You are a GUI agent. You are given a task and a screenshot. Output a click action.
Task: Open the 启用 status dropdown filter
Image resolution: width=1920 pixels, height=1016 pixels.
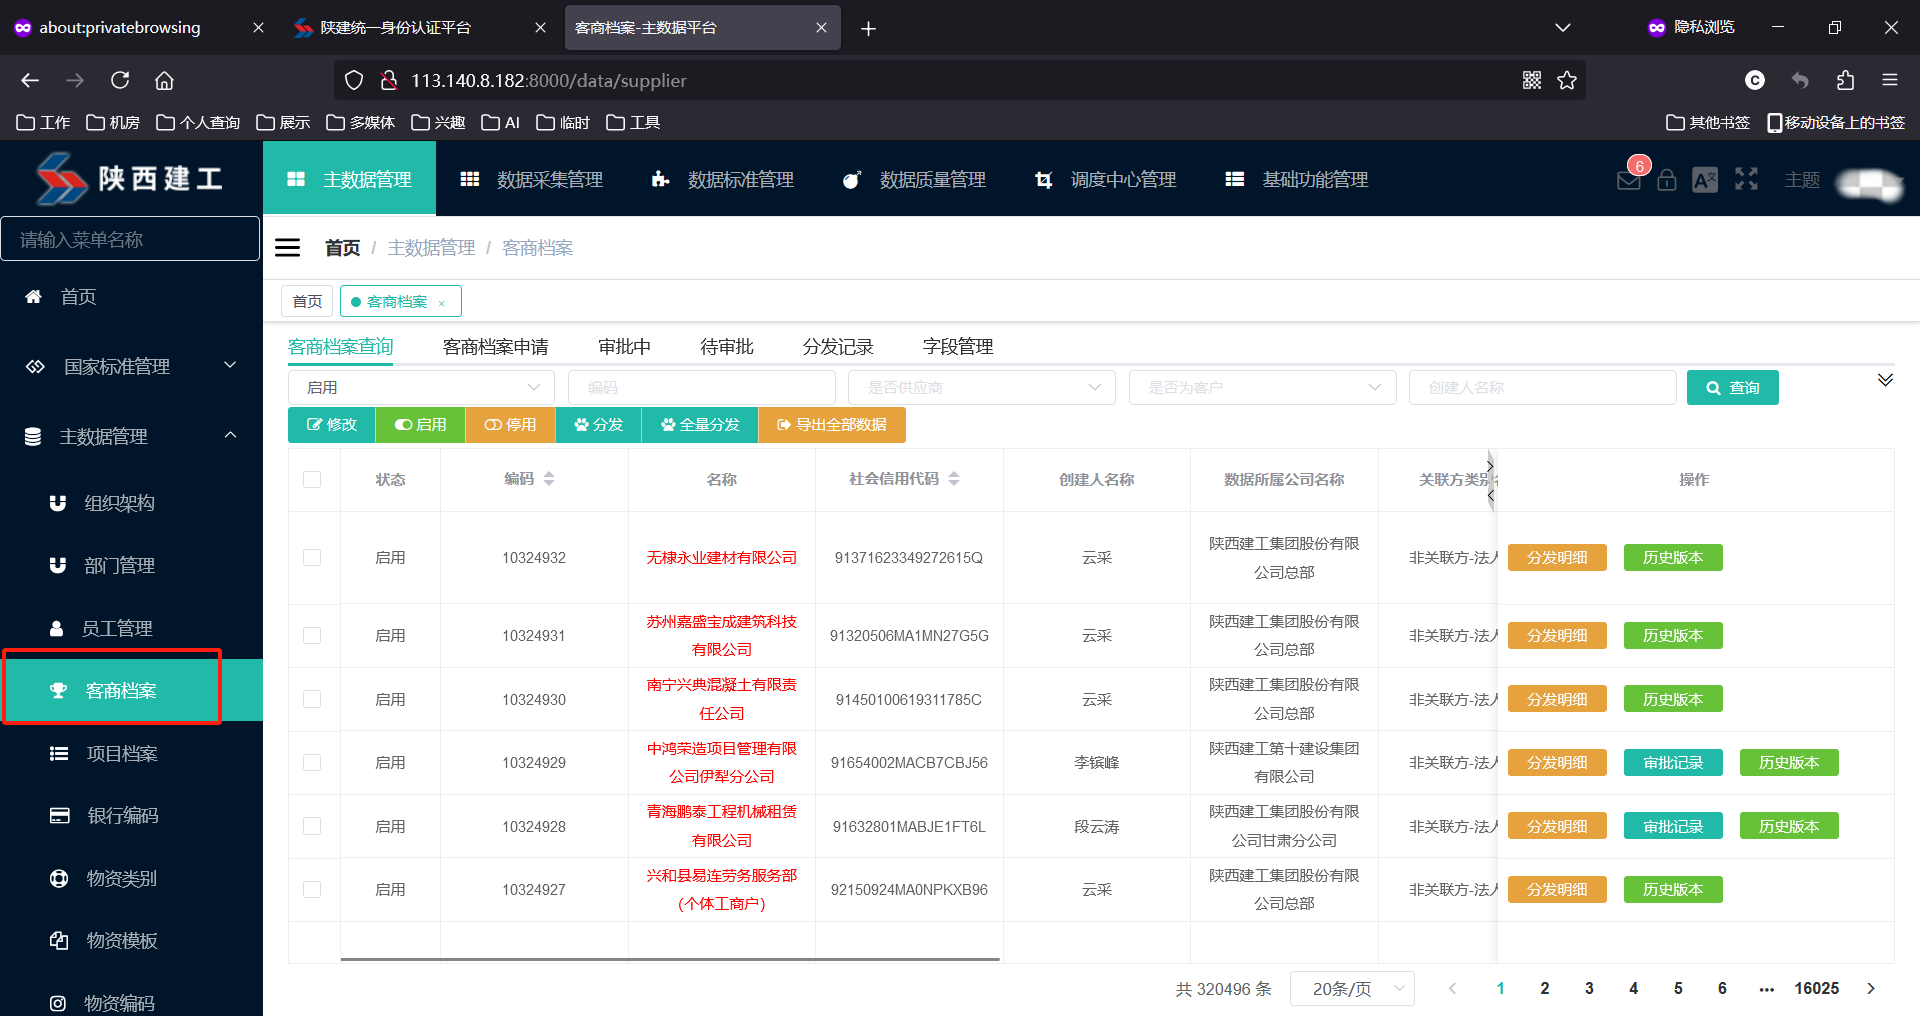click(421, 387)
